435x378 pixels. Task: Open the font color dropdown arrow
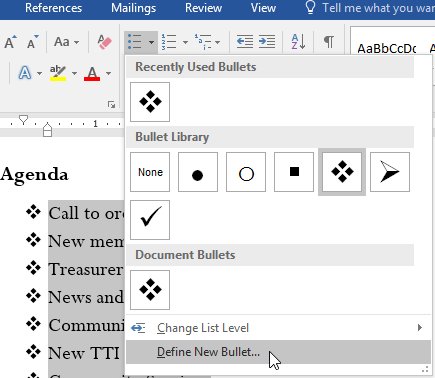pos(108,73)
